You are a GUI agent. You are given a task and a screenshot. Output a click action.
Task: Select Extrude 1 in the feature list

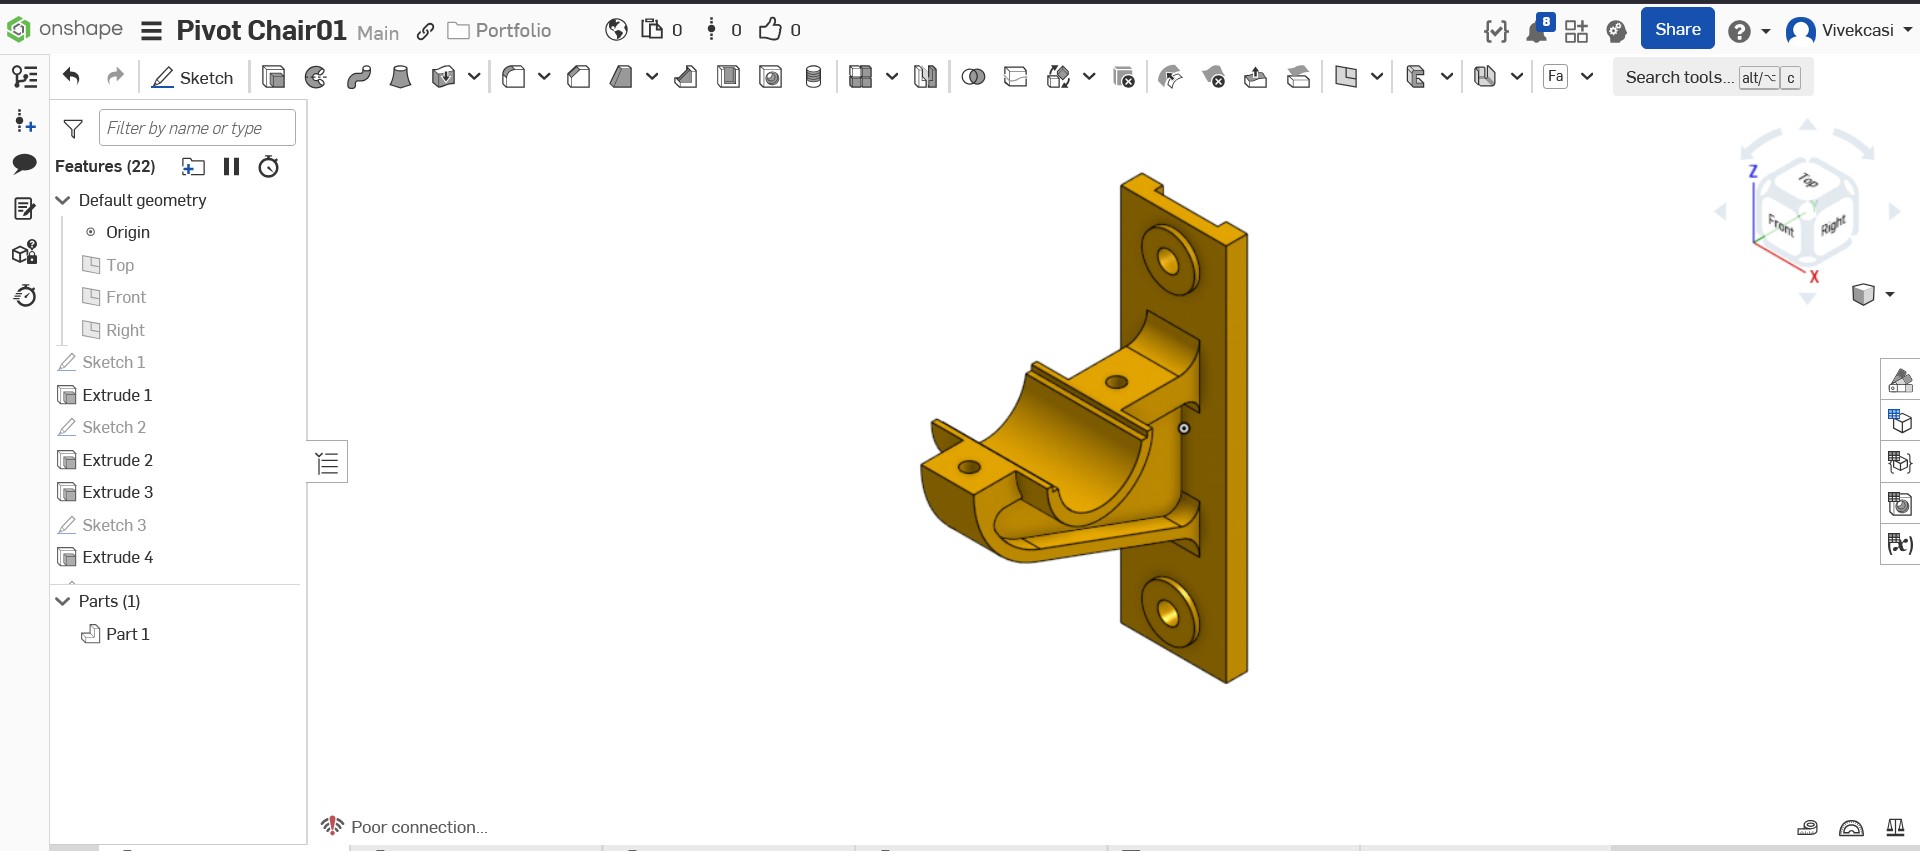click(x=117, y=395)
